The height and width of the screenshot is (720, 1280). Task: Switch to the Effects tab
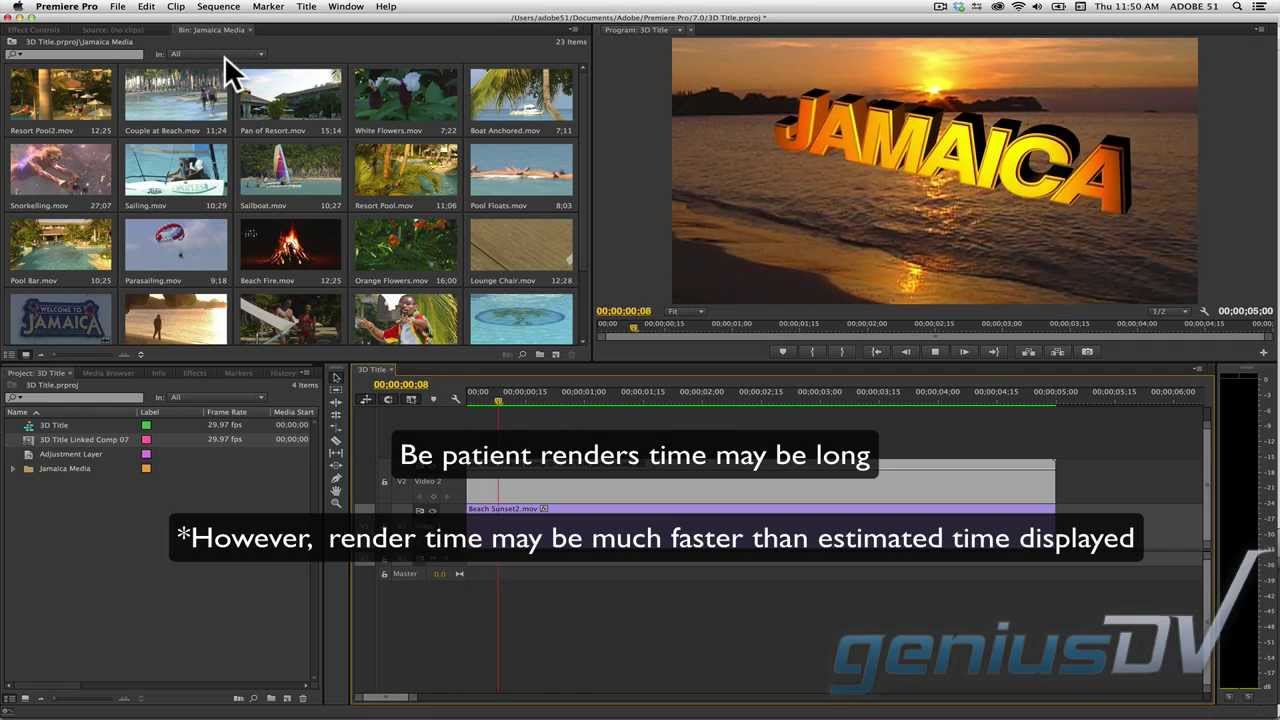[x=195, y=373]
